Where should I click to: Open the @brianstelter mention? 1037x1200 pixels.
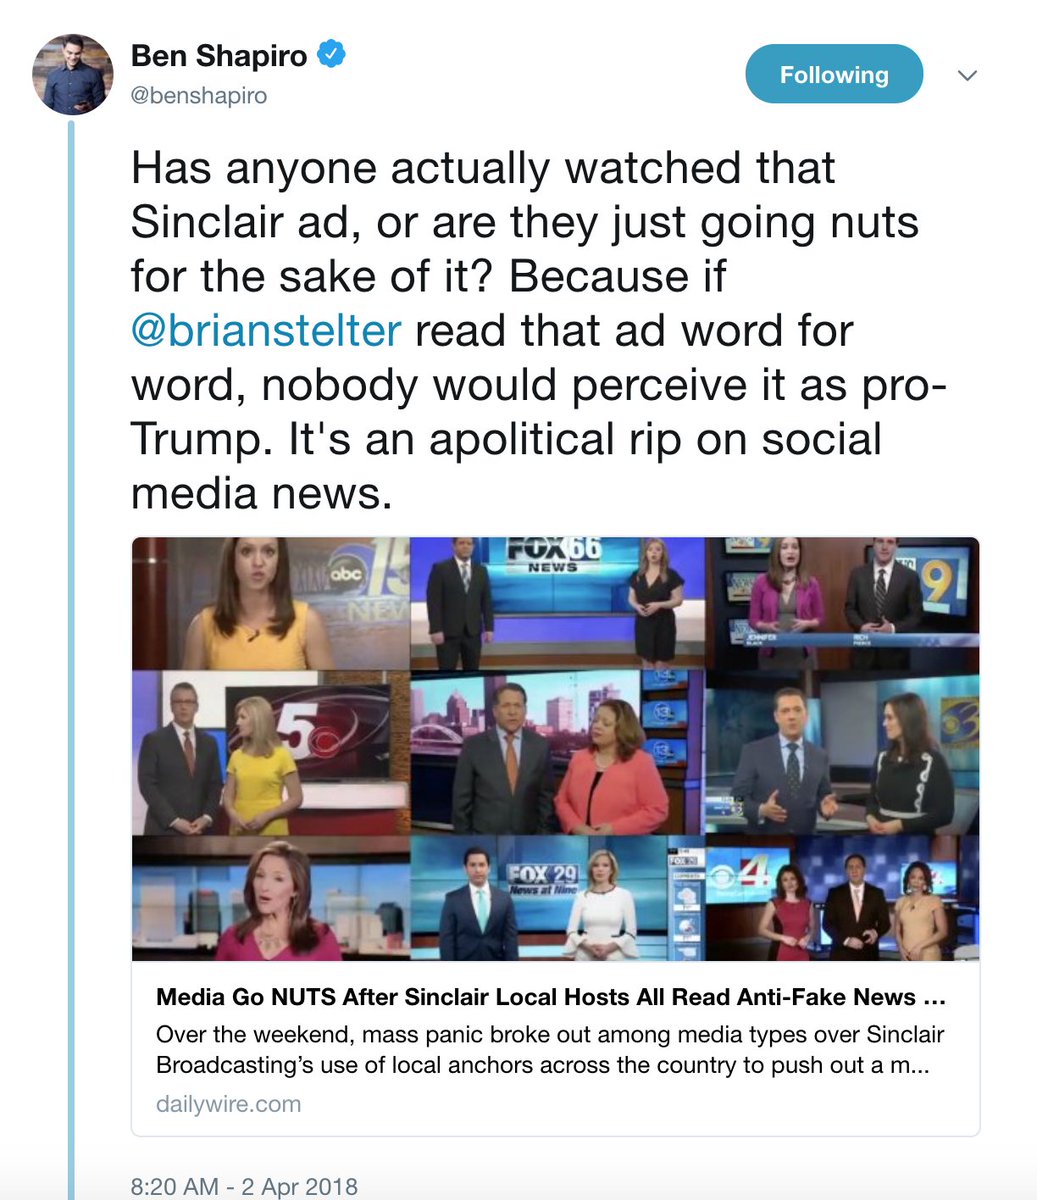tap(266, 331)
